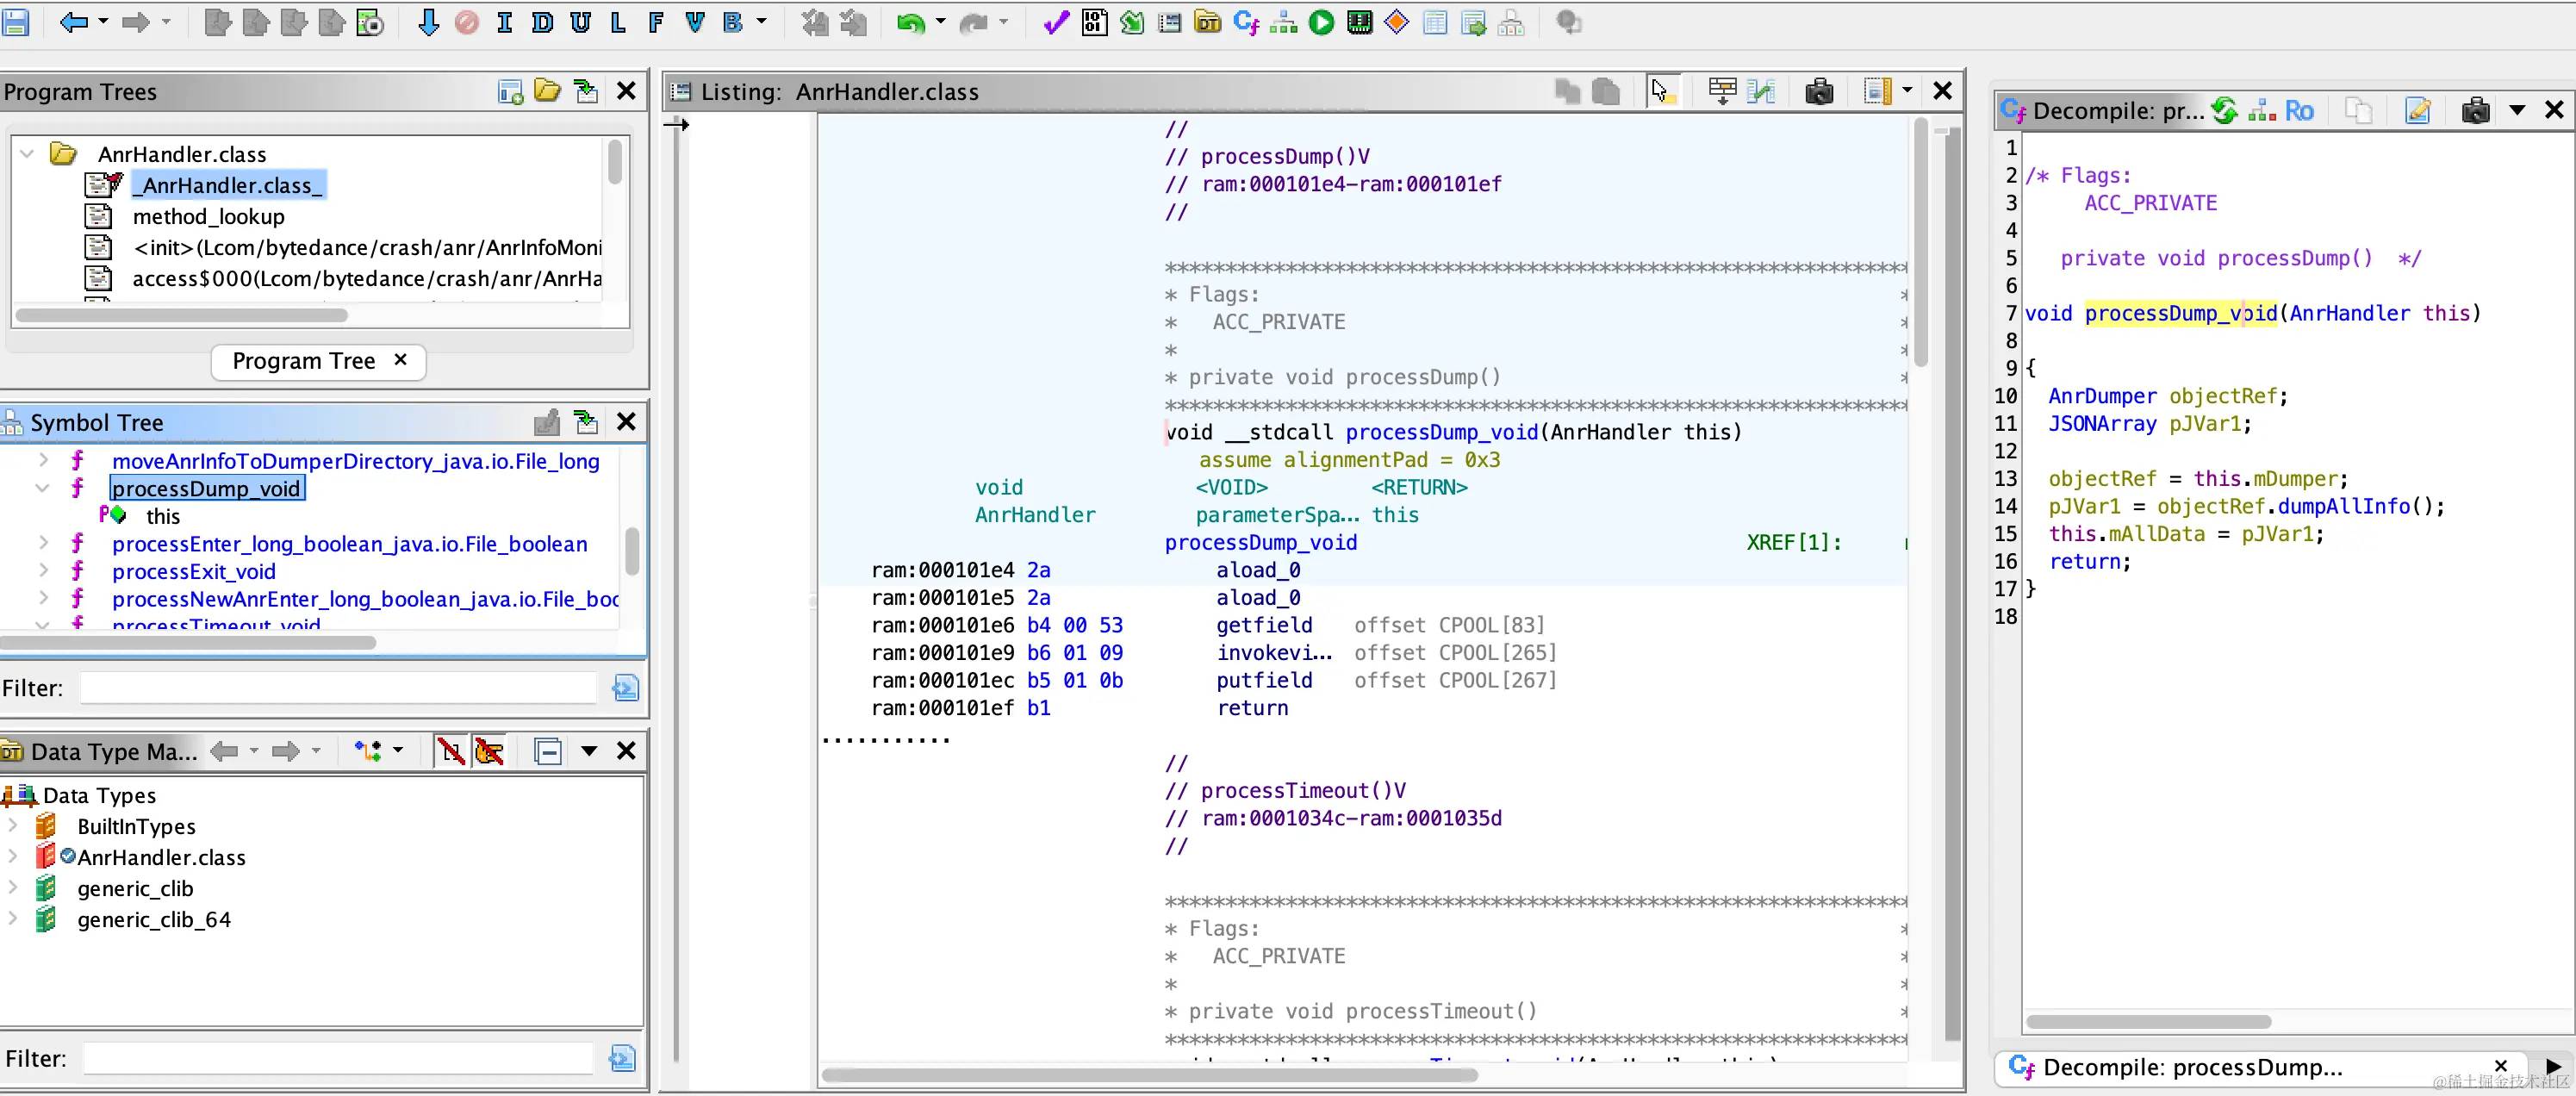Image resolution: width=2576 pixels, height=1096 pixels.
Task: Open the bytes viewer 01 icon
Action: click(1094, 22)
